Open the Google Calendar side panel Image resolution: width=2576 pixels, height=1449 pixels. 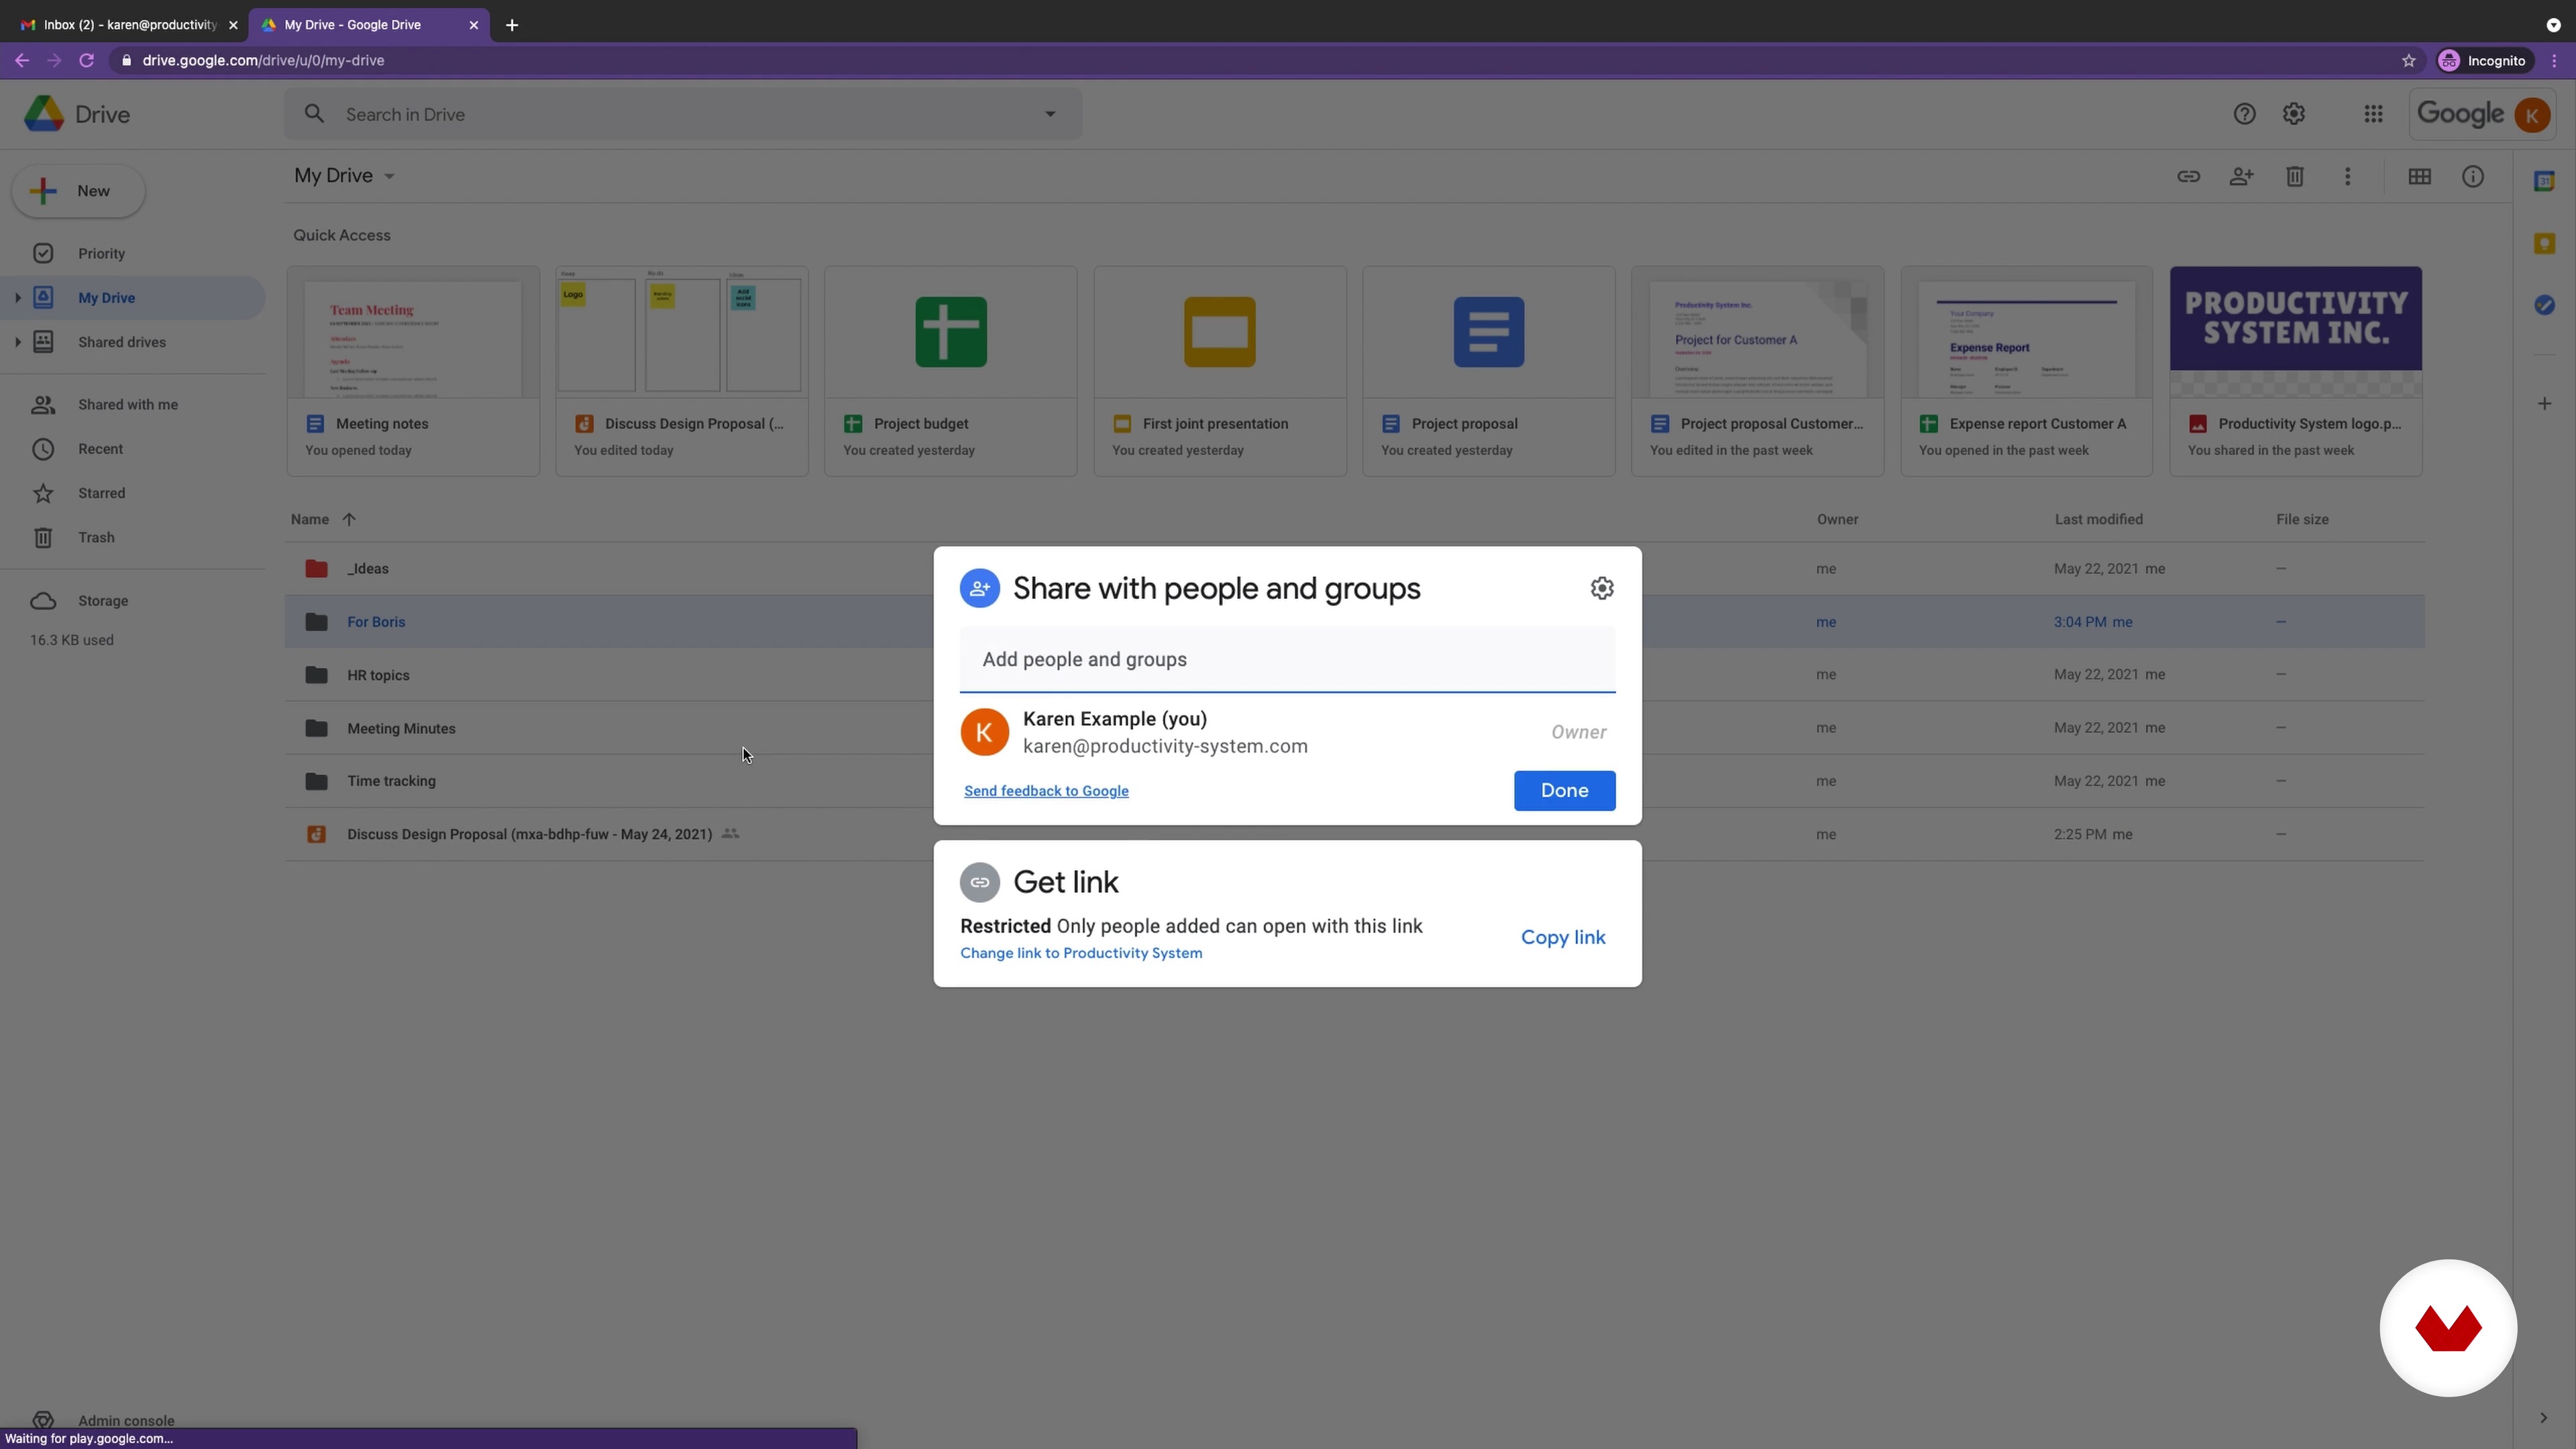pos(2544,181)
